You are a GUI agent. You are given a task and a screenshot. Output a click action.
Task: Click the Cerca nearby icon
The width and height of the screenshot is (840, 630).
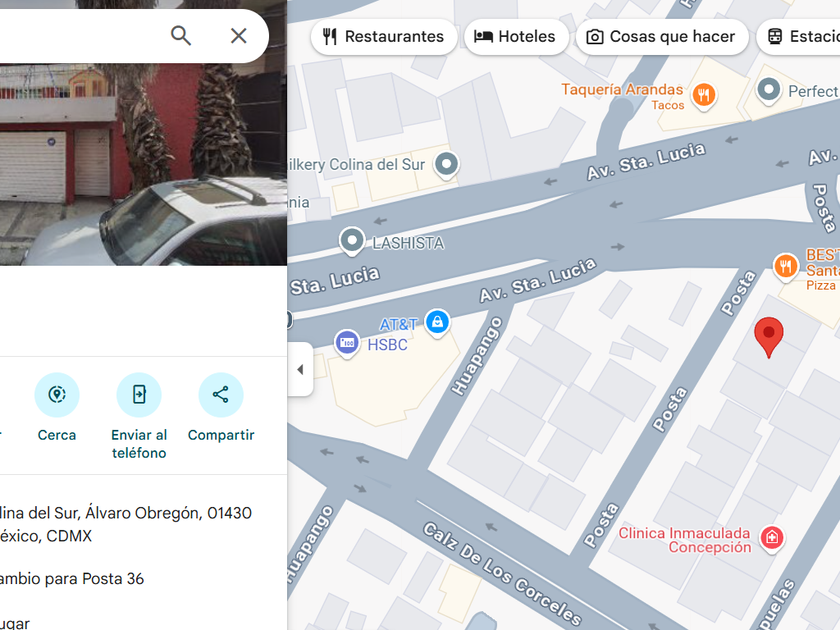[57, 395]
